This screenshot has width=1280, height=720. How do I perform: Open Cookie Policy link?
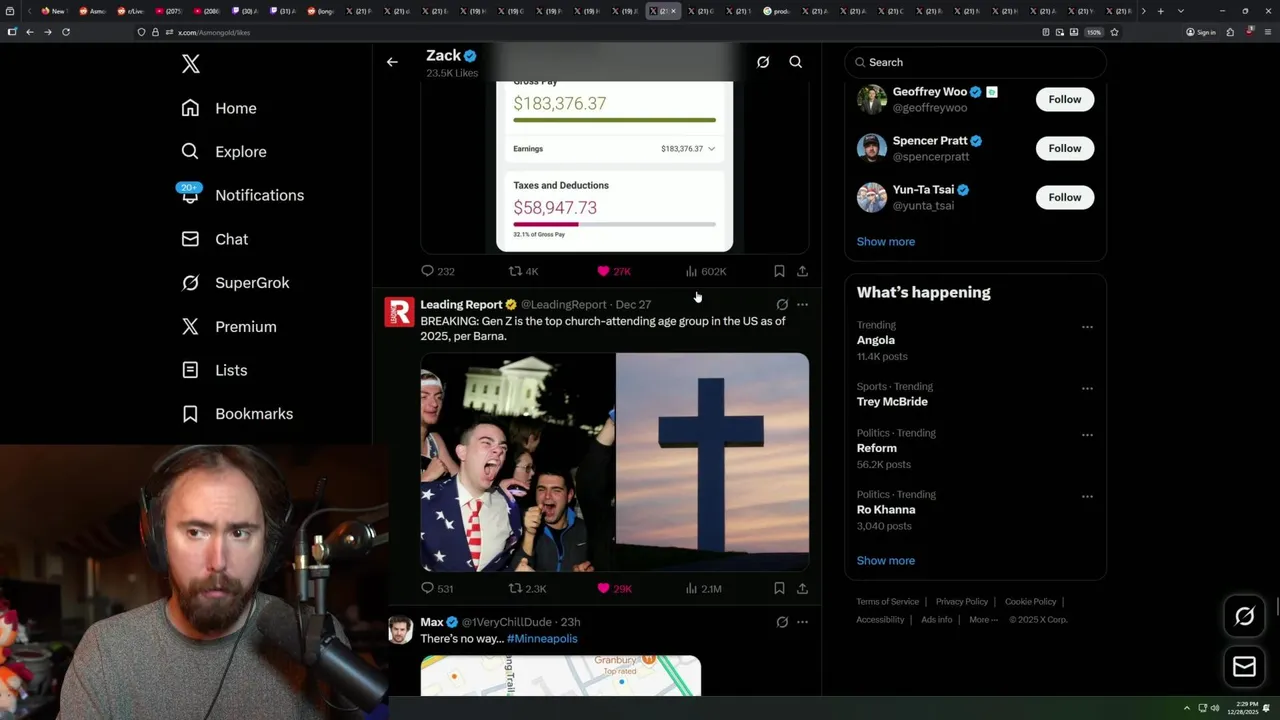[x=1030, y=602]
